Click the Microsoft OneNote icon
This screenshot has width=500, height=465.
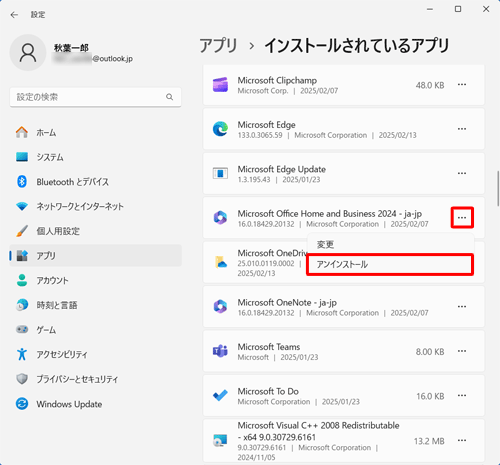220,307
